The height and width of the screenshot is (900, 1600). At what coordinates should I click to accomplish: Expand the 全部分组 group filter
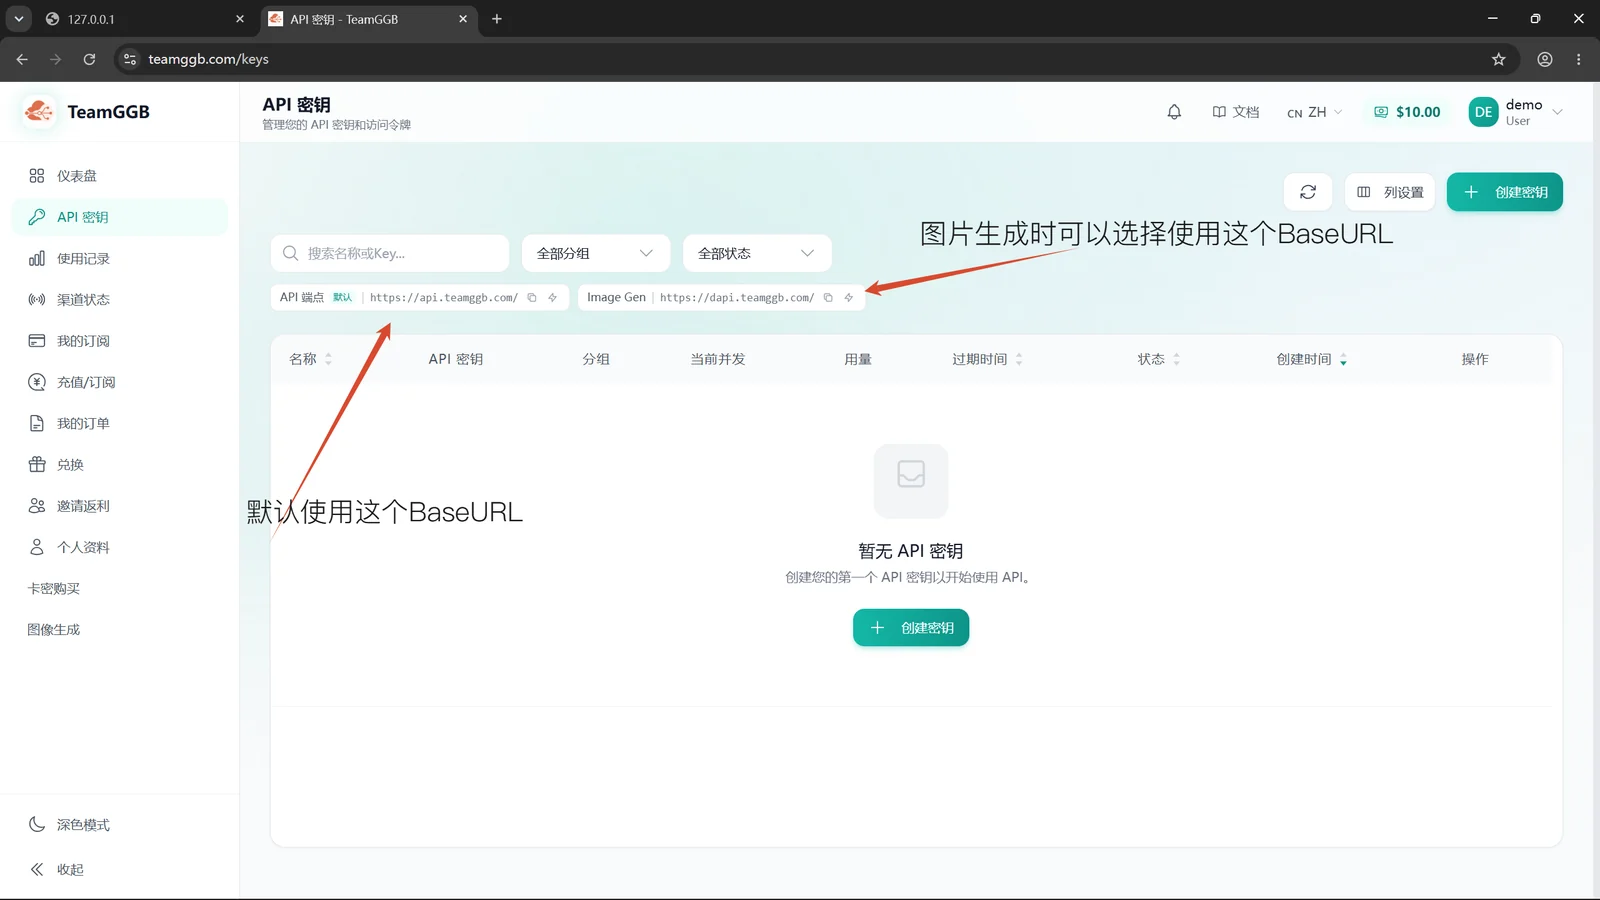coord(595,254)
